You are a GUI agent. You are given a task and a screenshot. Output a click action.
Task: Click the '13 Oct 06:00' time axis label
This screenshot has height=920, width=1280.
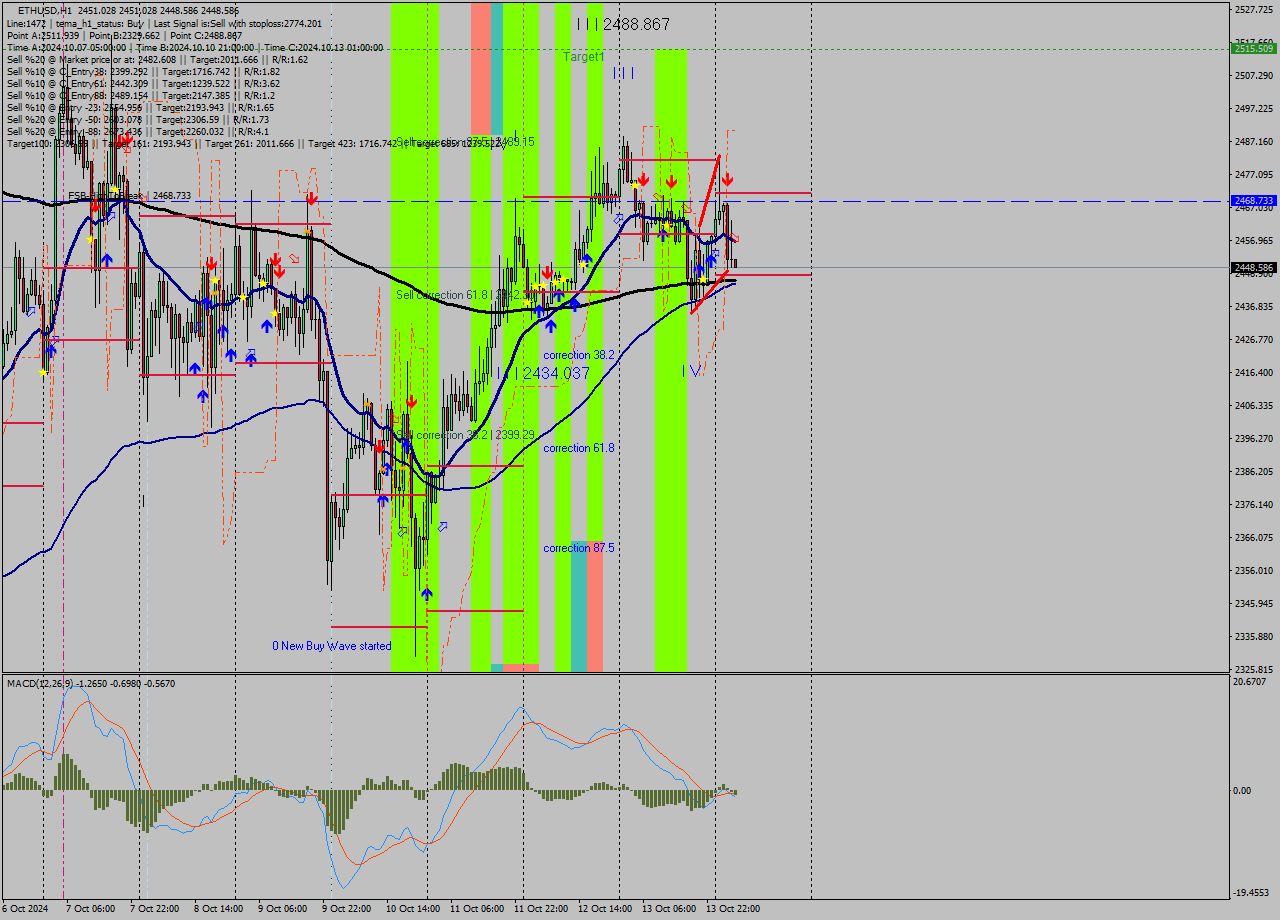[669, 909]
